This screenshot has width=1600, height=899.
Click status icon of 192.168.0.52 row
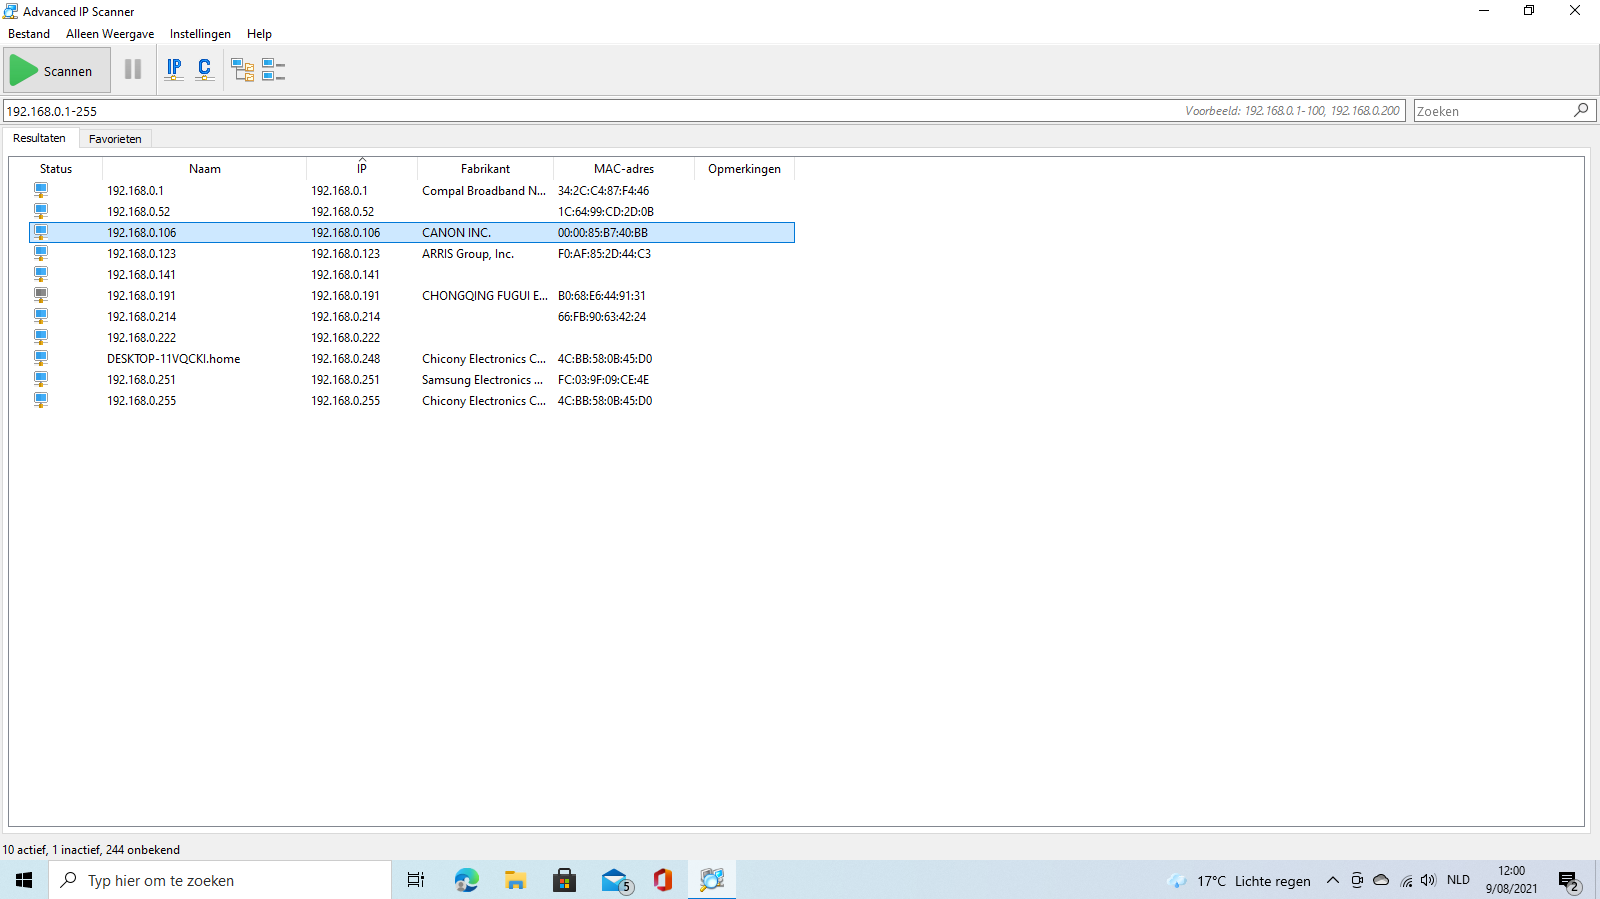click(x=41, y=211)
